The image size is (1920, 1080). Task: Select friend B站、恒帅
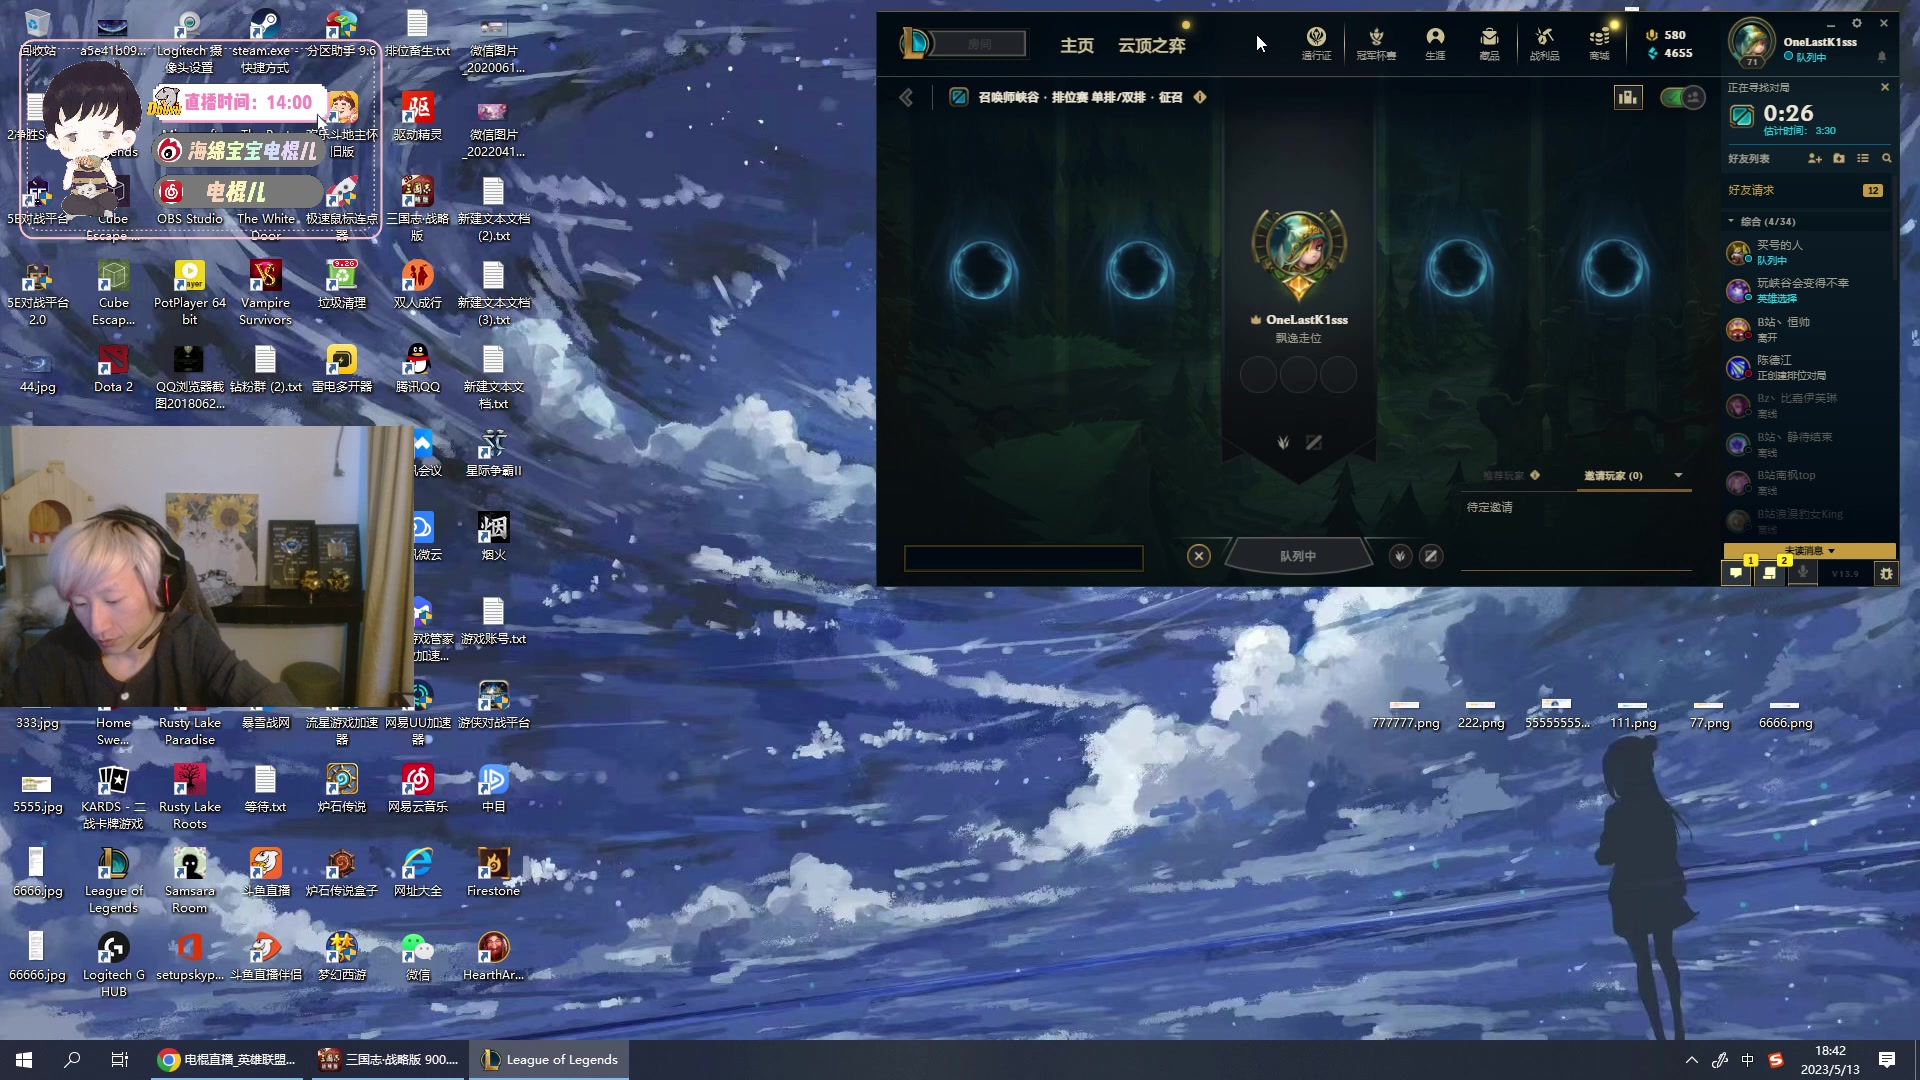pyautogui.click(x=1808, y=329)
